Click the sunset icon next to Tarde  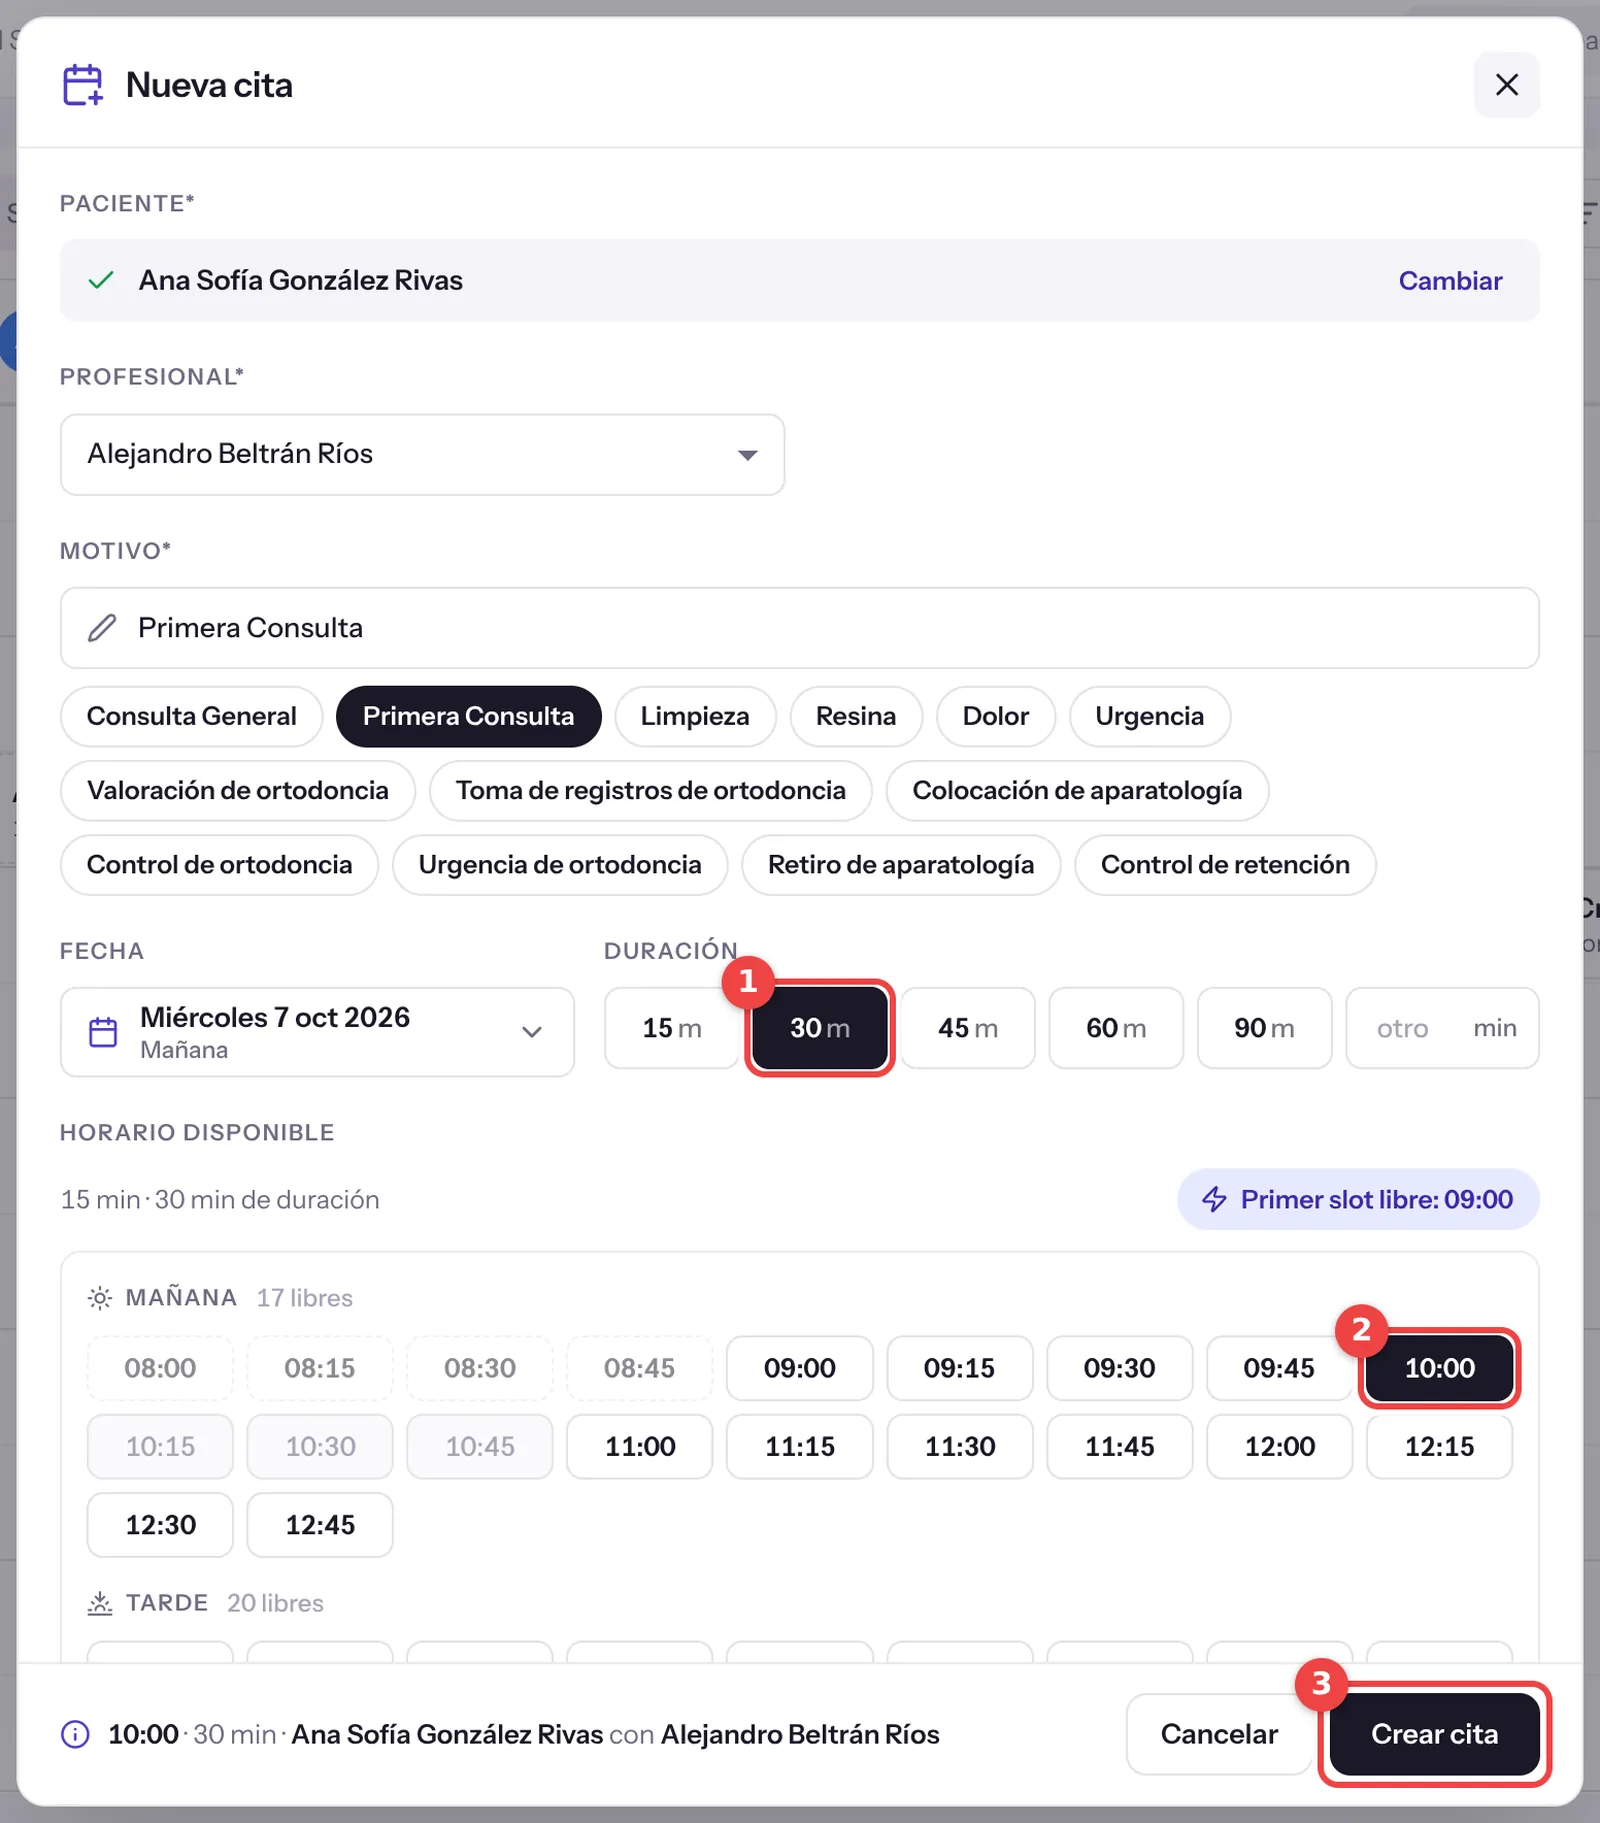click(x=100, y=1603)
